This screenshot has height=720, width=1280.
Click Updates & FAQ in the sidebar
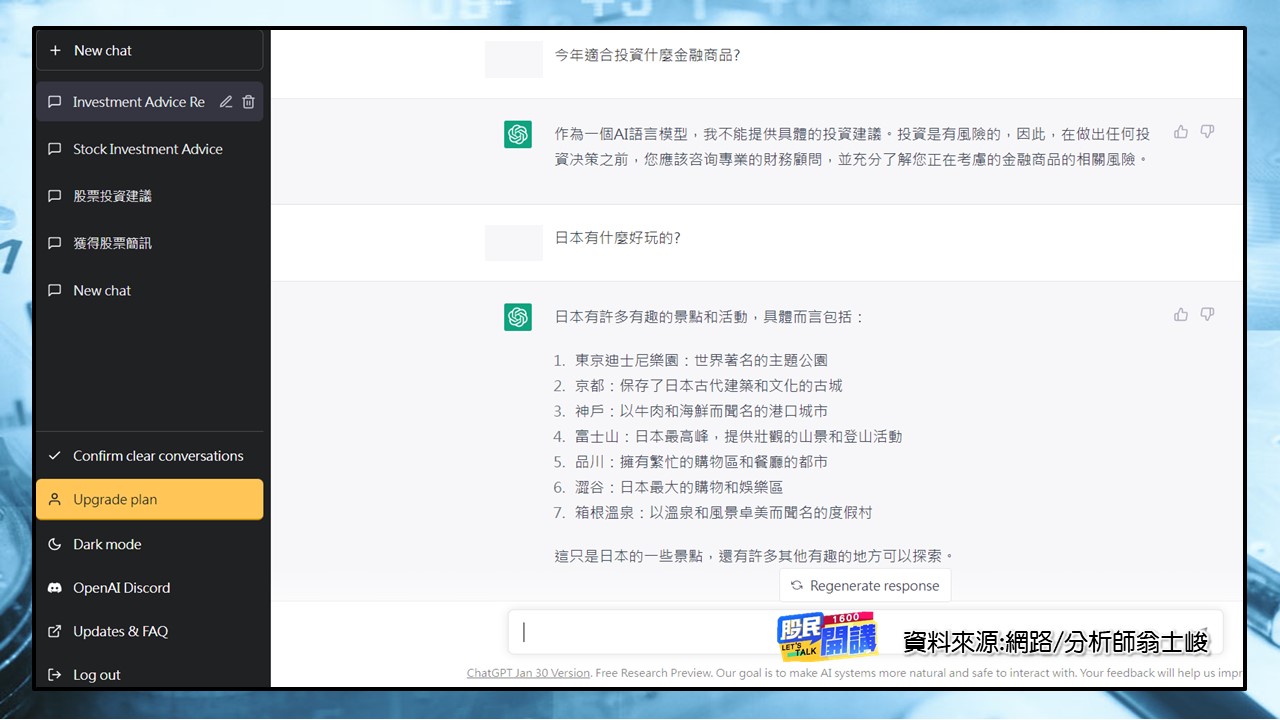(x=120, y=631)
